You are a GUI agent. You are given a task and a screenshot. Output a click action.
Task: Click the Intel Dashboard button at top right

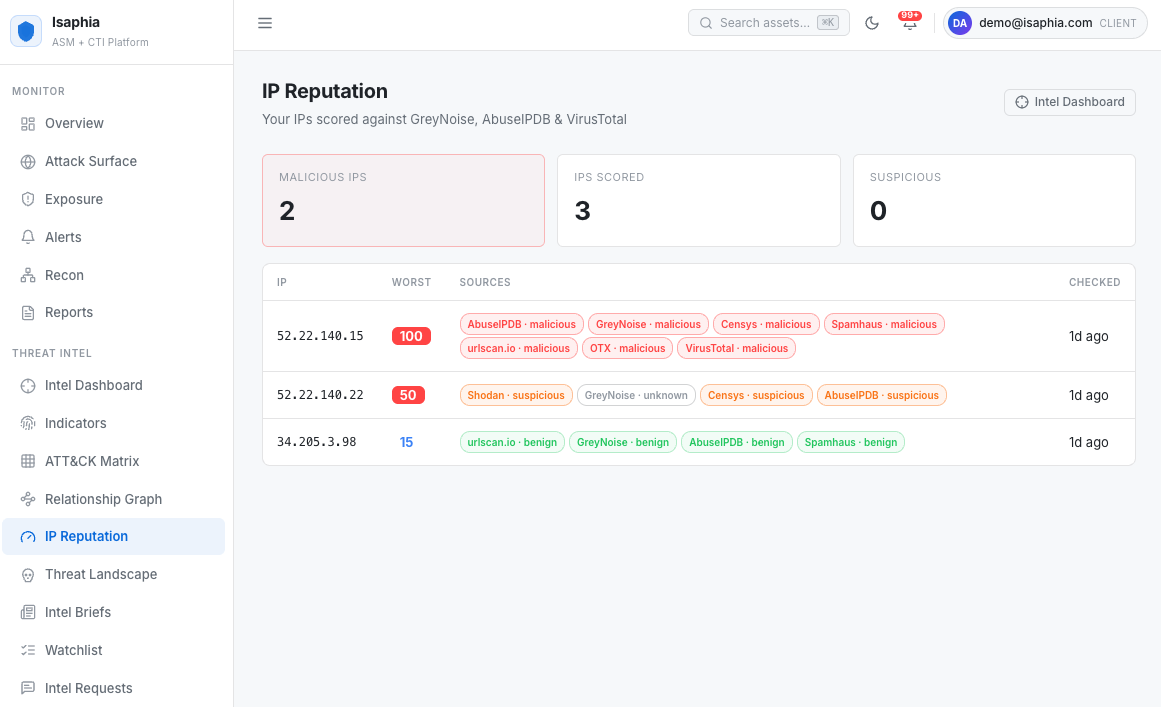pyautogui.click(x=1069, y=102)
